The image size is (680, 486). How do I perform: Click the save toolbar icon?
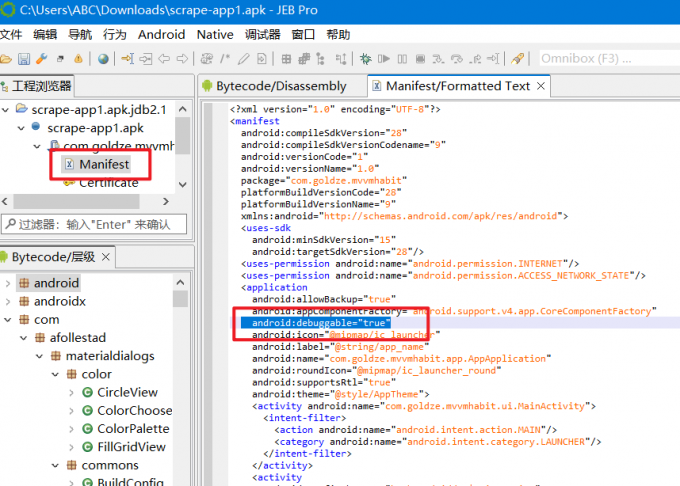tap(23, 59)
